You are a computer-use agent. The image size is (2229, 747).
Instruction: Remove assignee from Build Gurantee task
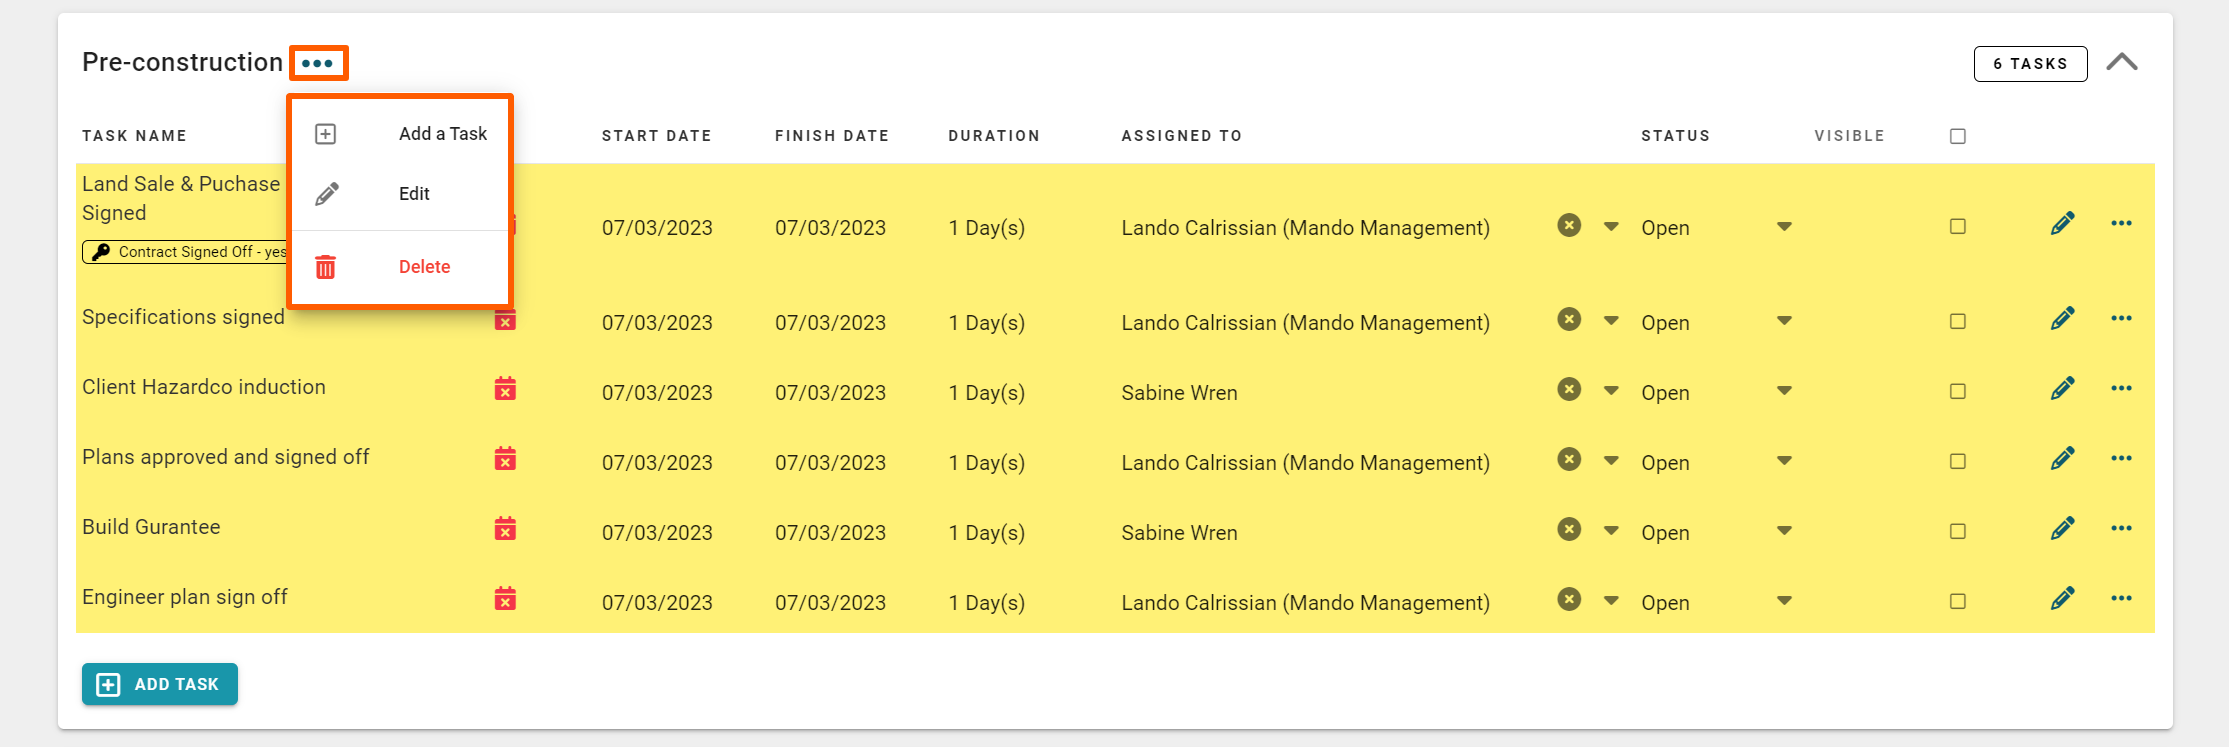[1569, 530]
